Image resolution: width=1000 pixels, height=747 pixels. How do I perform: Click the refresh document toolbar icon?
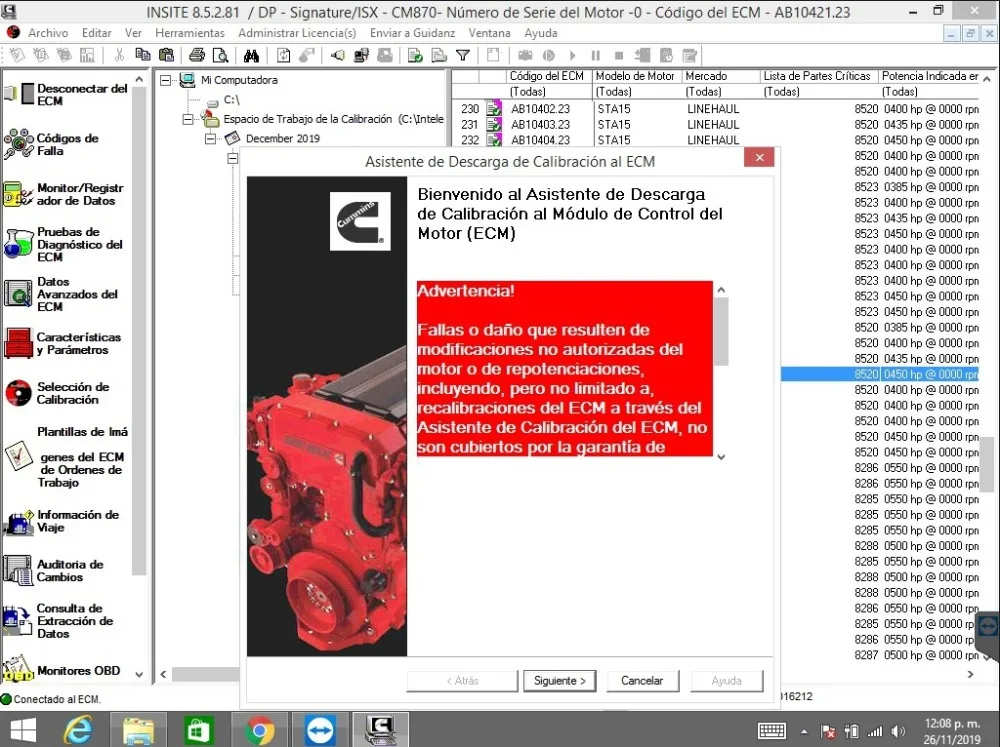283,55
